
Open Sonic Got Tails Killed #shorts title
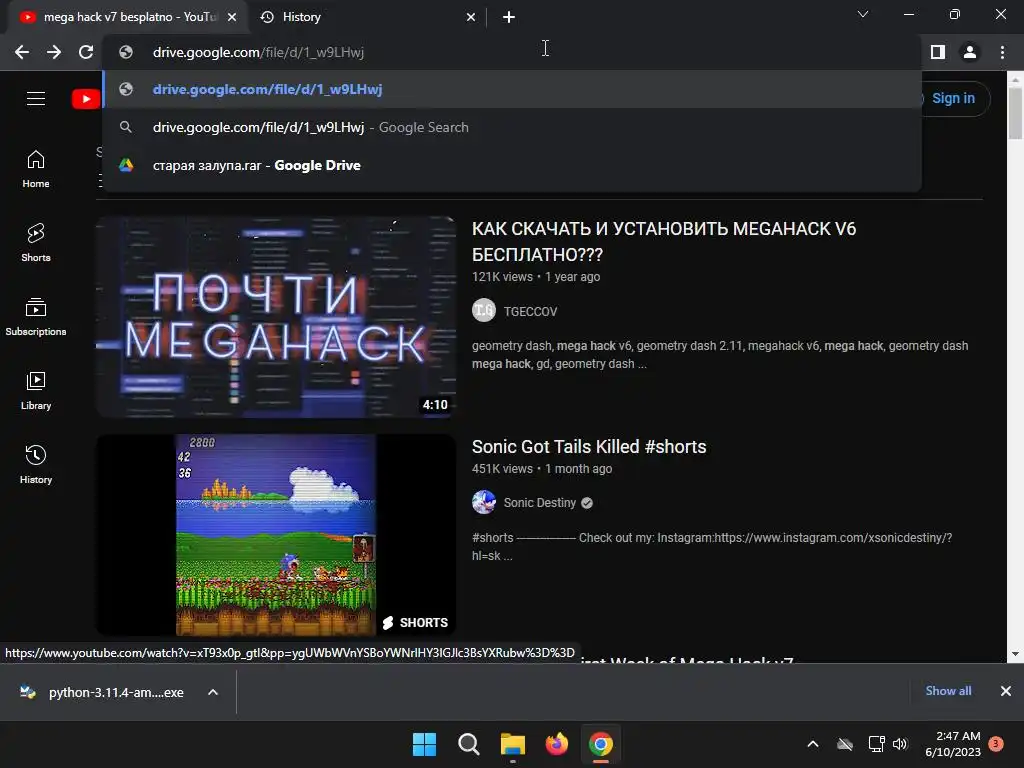tap(589, 447)
